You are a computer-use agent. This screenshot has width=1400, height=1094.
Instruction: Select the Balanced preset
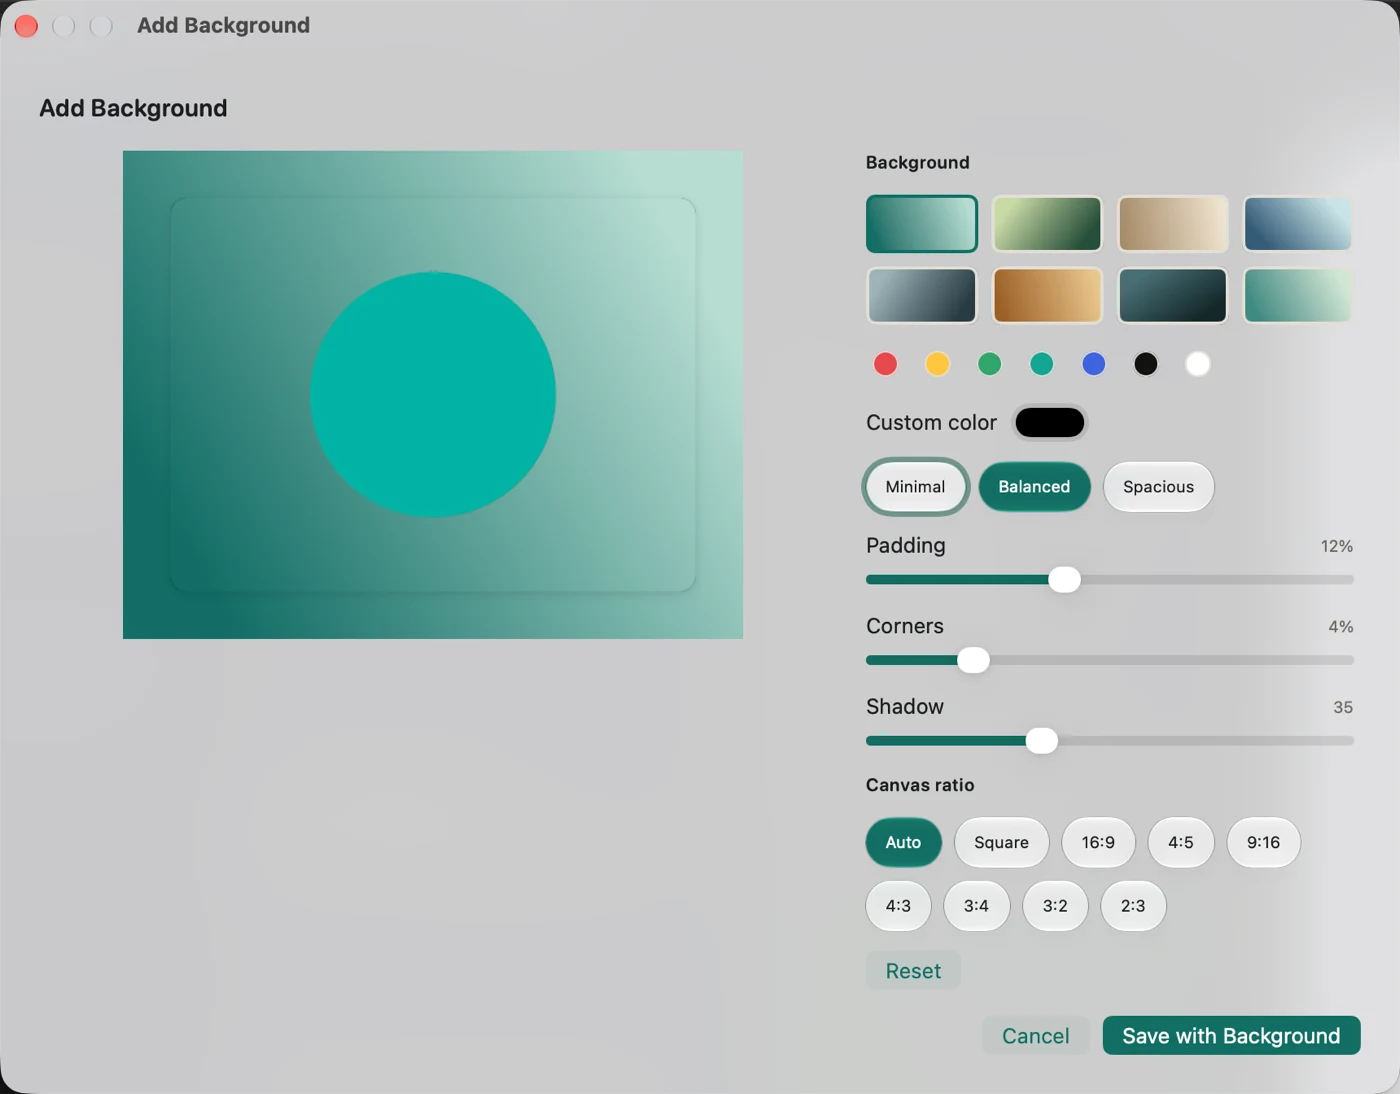pyautogui.click(x=1034, y=487)
